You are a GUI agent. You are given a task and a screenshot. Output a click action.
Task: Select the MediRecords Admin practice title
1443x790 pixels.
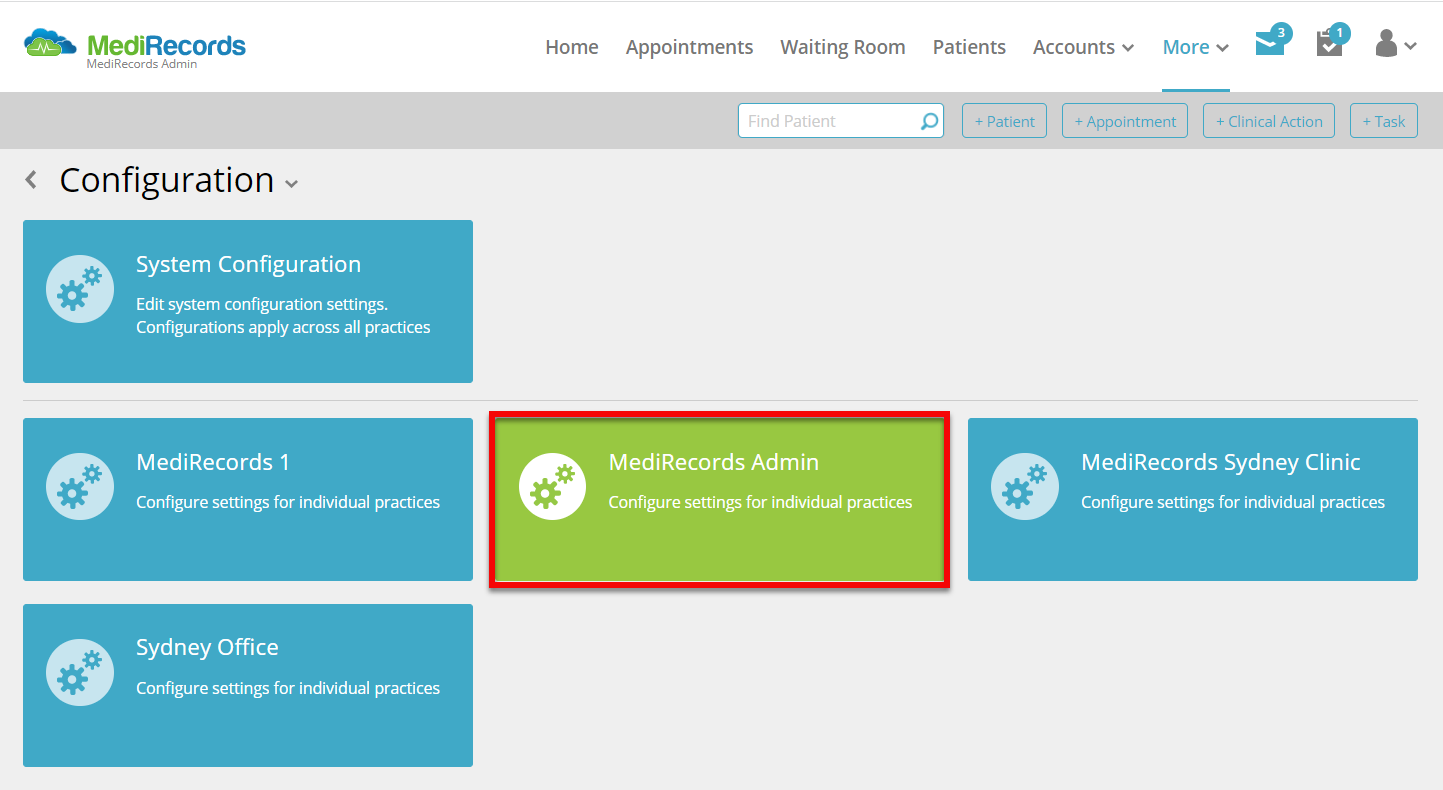click(714, 462)
